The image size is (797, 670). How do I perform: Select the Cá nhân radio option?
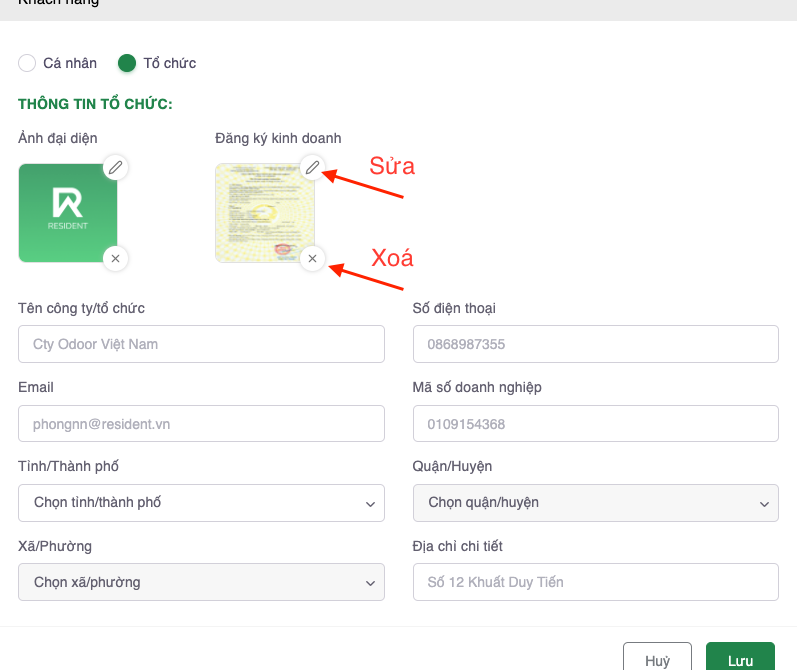point(27,63)
